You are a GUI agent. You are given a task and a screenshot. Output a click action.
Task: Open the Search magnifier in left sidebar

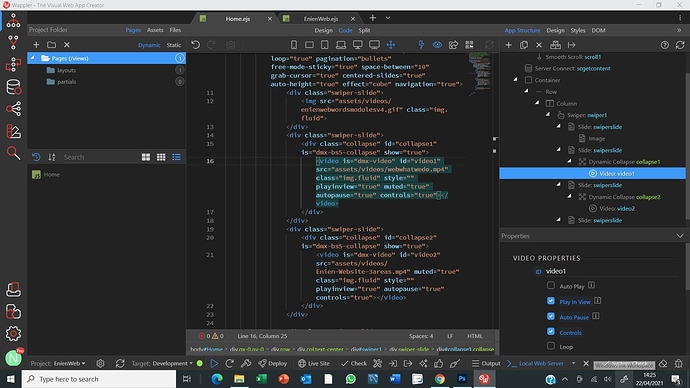click(13, 153)
